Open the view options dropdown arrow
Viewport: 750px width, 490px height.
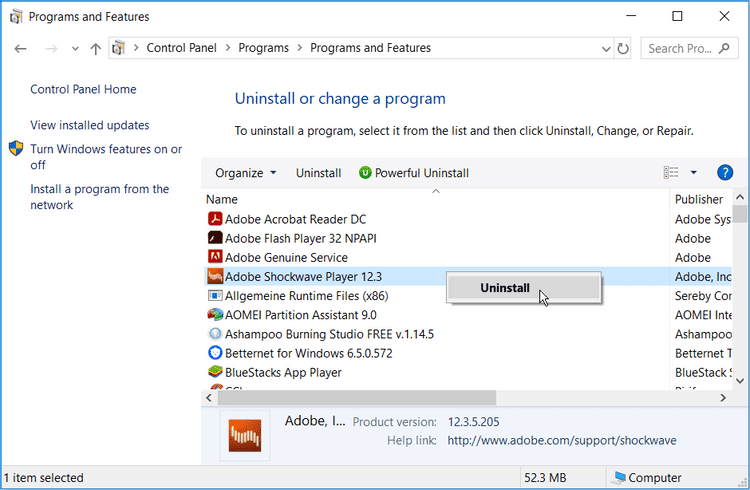[694, 172]
